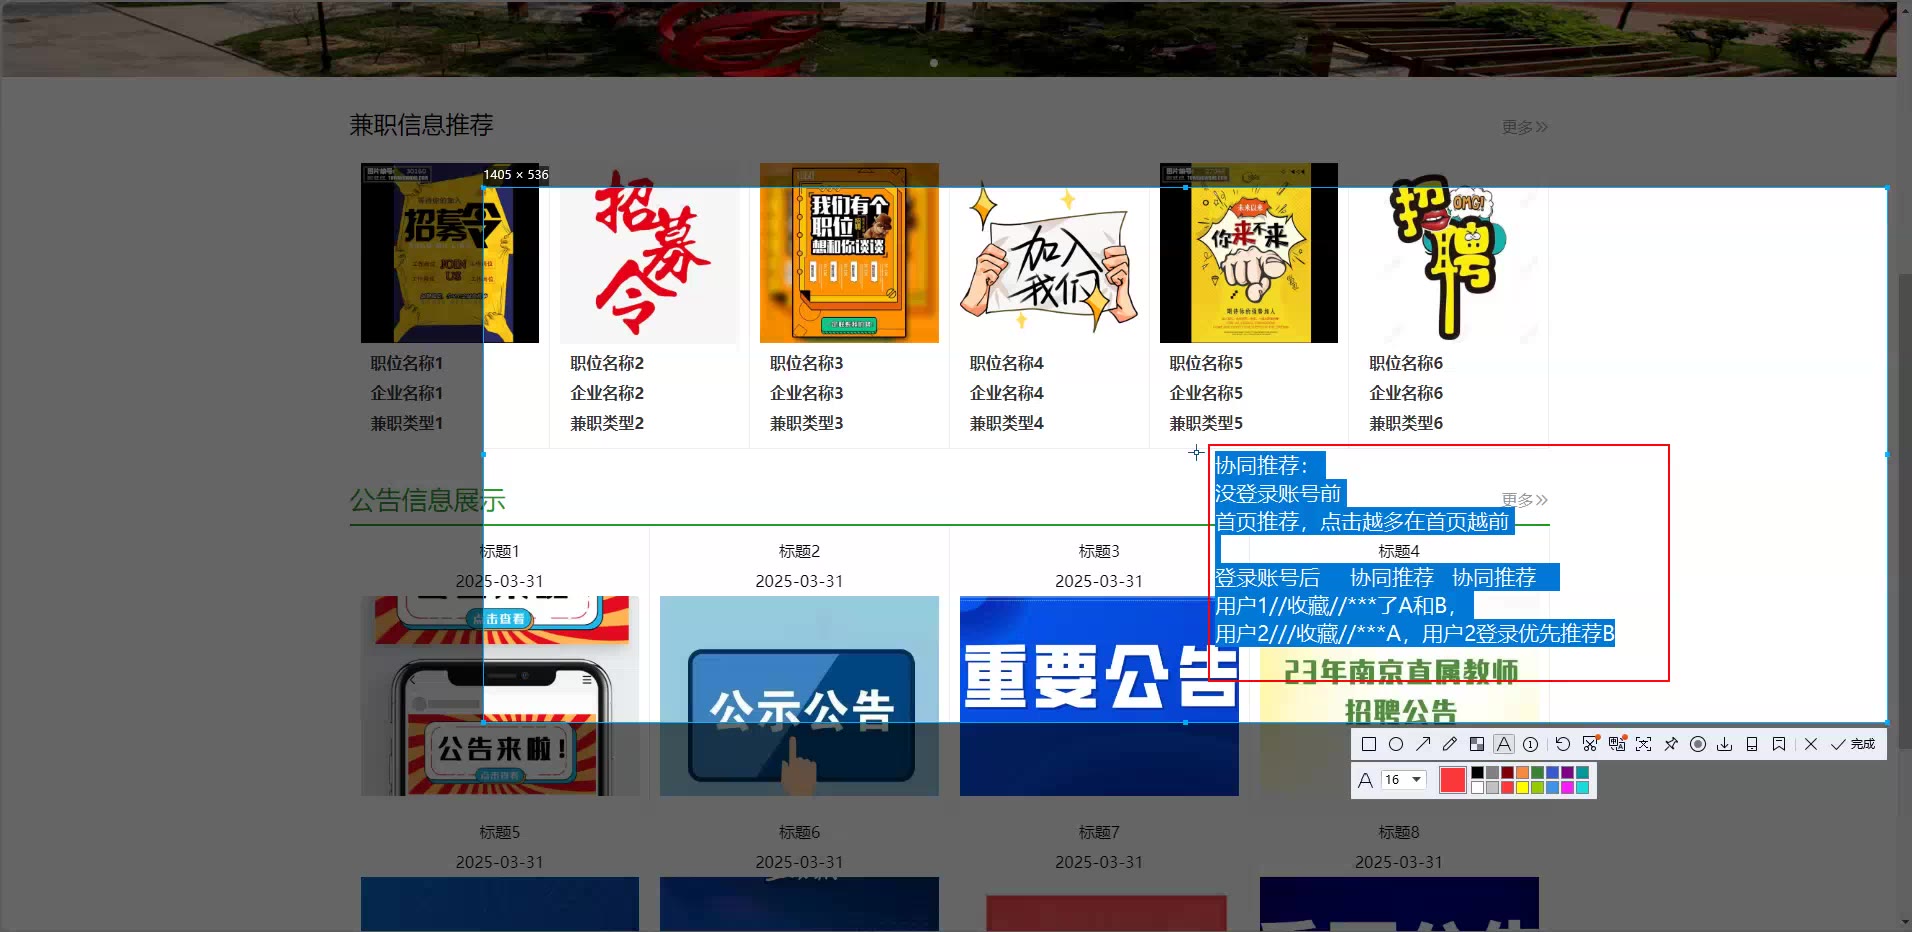The image size is (1912, 932).
Task: Pick the magenta color swatch
Action: (x=1567, y=788)
